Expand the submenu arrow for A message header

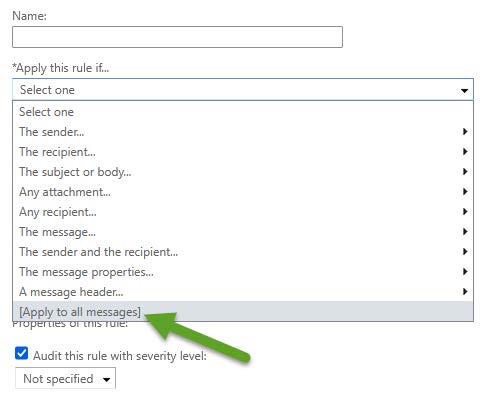(465, 292)
